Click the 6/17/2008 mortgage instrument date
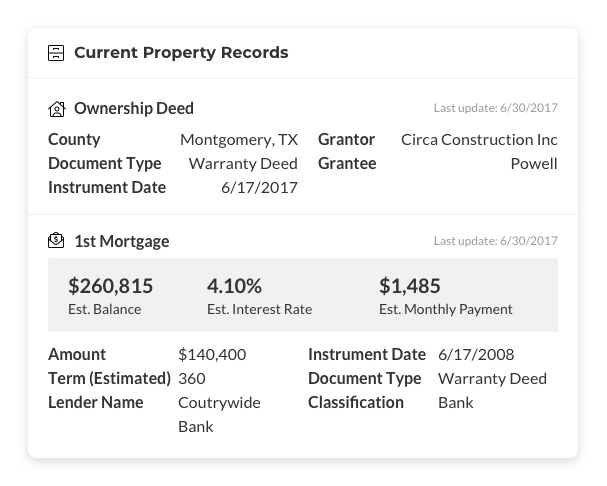The height and width of the screenshot is (486, 607). [476, 355]
